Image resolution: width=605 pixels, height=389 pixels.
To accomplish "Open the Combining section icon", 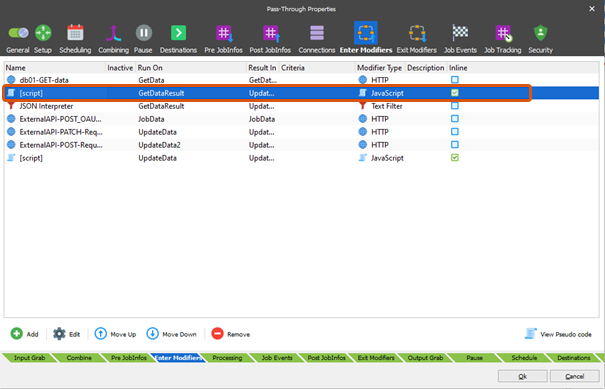I will click(x=113, y=33).
